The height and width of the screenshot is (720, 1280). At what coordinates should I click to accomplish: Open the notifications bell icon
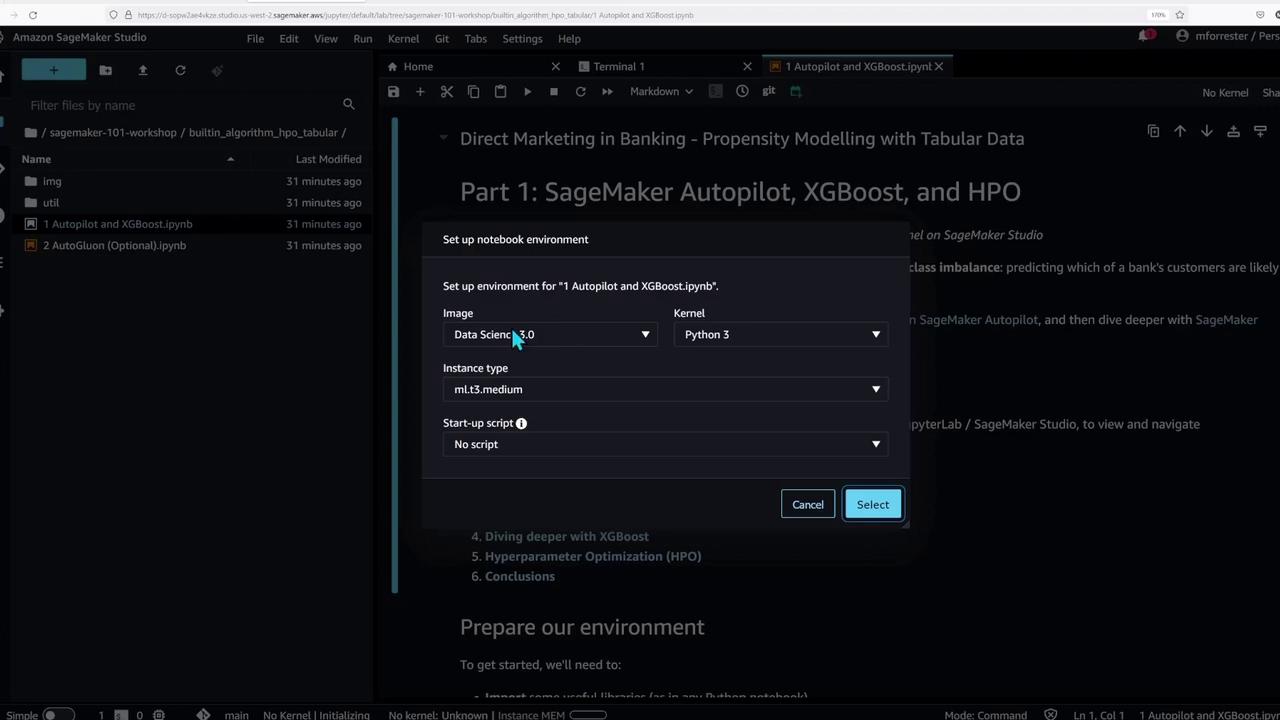(1145, 37)
